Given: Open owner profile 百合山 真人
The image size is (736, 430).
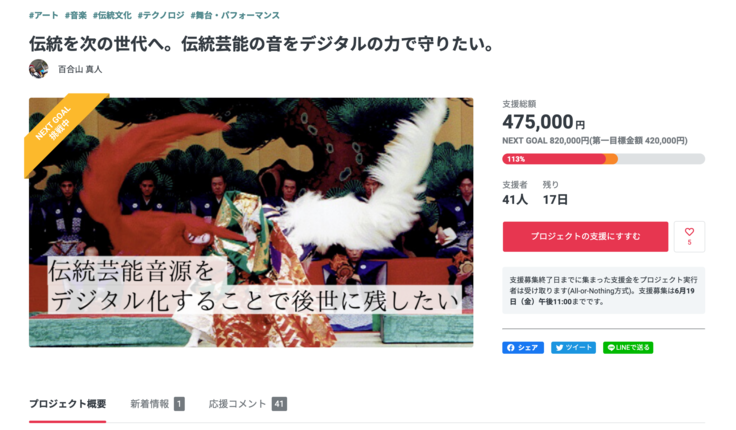Looking at the screenshot, I should [80, 69].
